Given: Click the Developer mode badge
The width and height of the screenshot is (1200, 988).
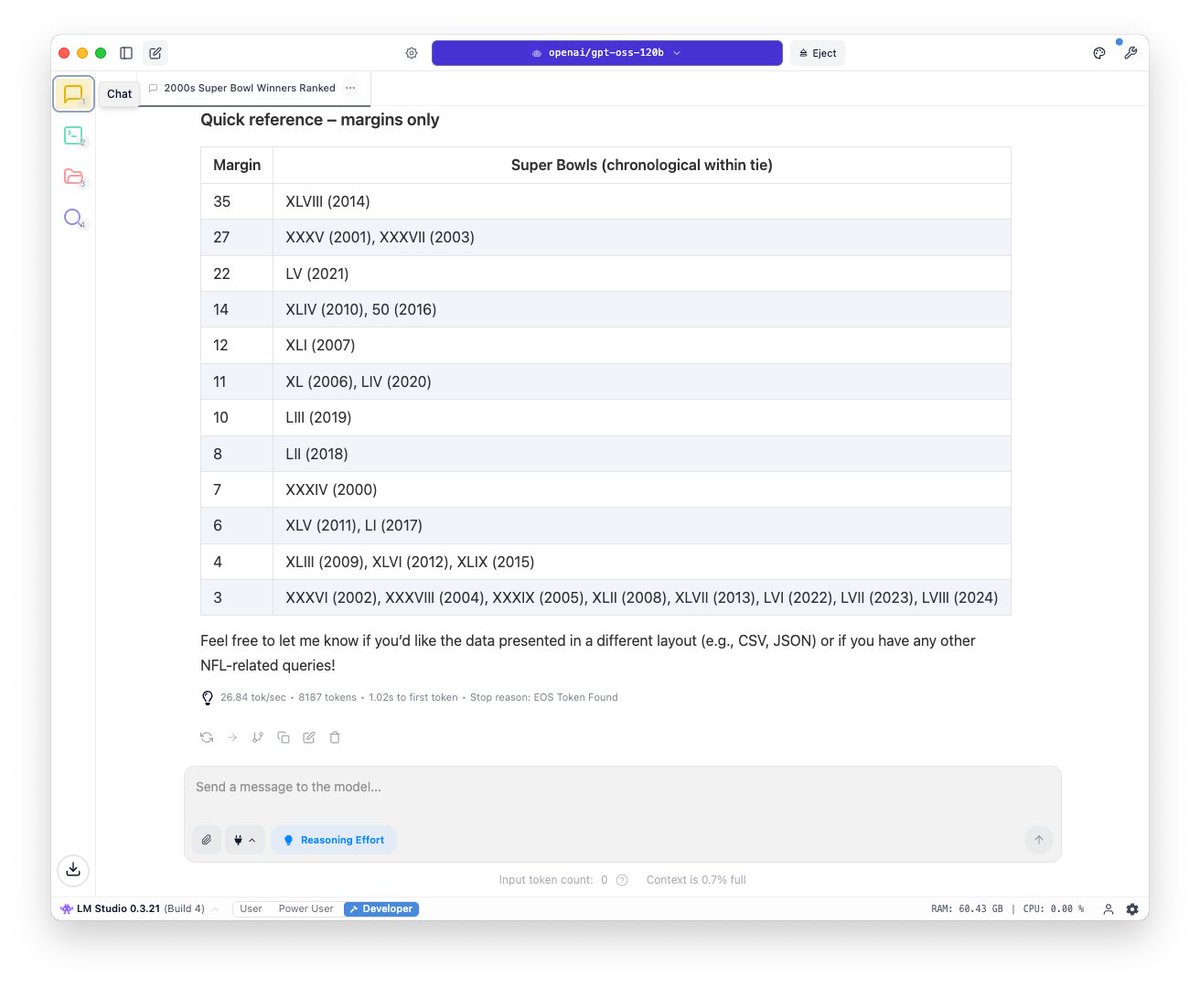Looking at the screenshot, I should tap(381, 909).
